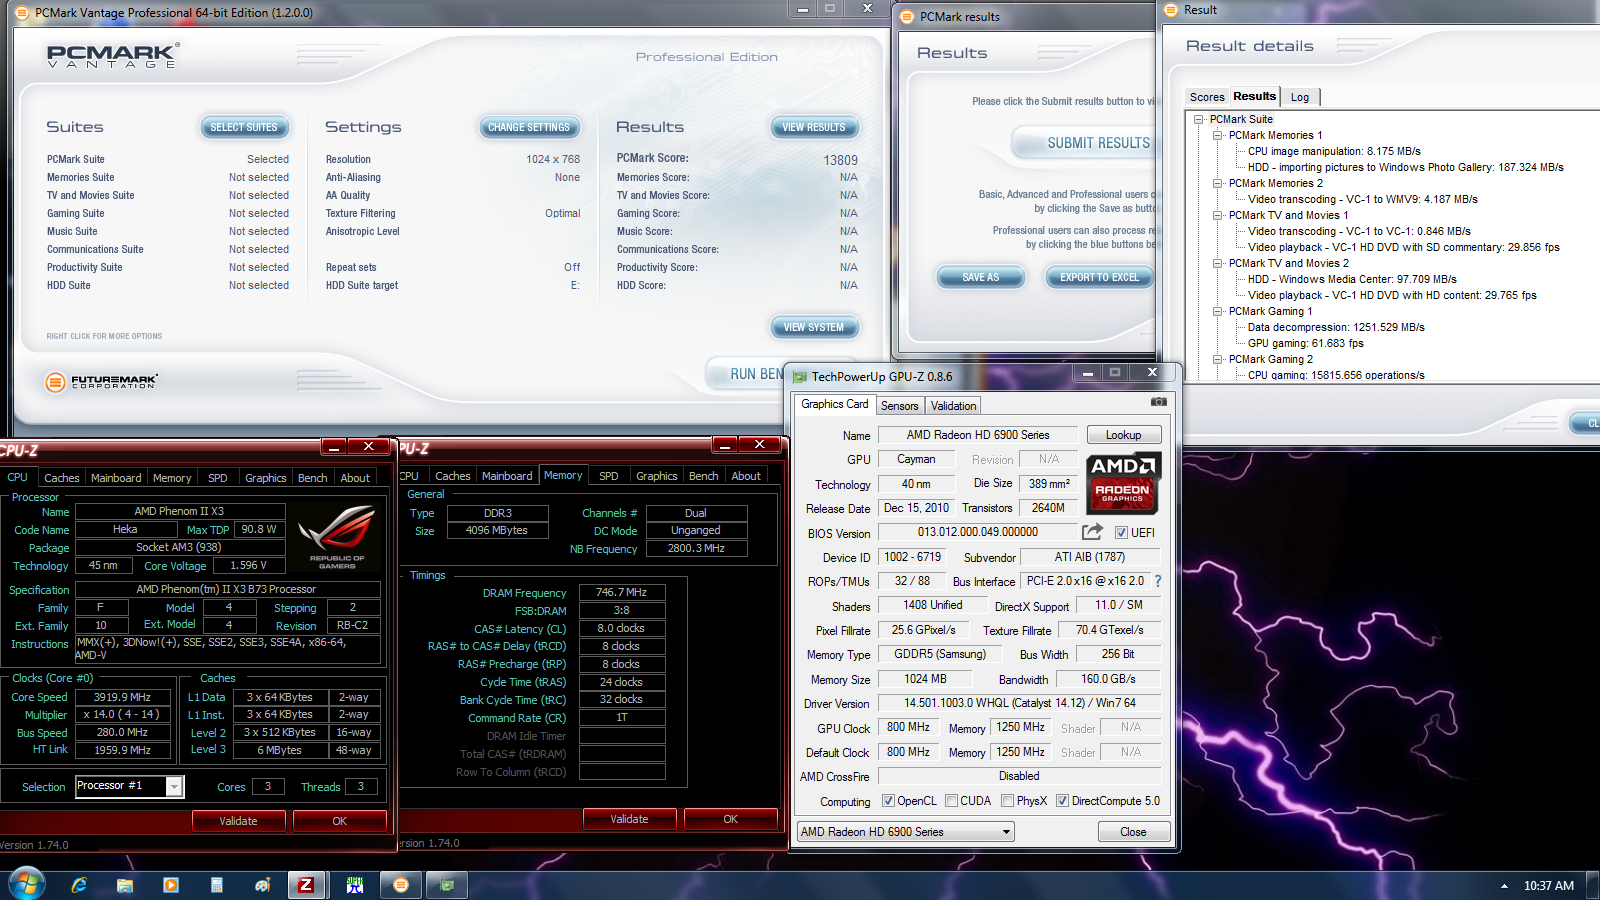Viewport: 1602px width, 906px height.
Task: Click the SAVE AS button
Action: pos(980,277)
